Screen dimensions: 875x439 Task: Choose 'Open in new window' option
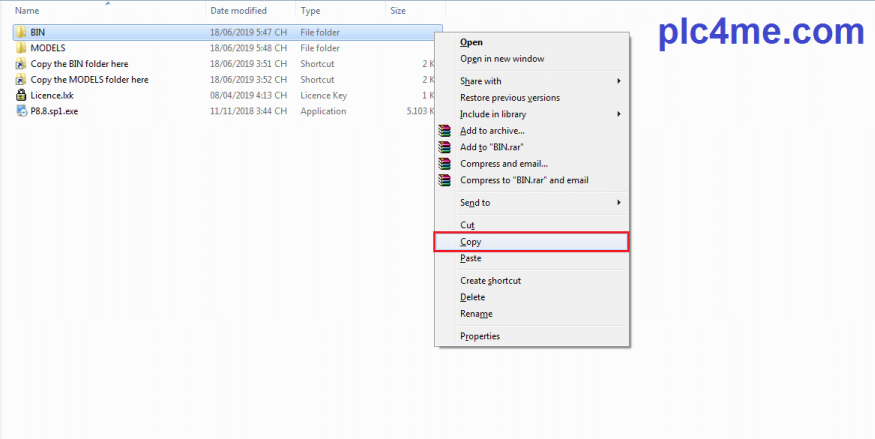[502, 58]
